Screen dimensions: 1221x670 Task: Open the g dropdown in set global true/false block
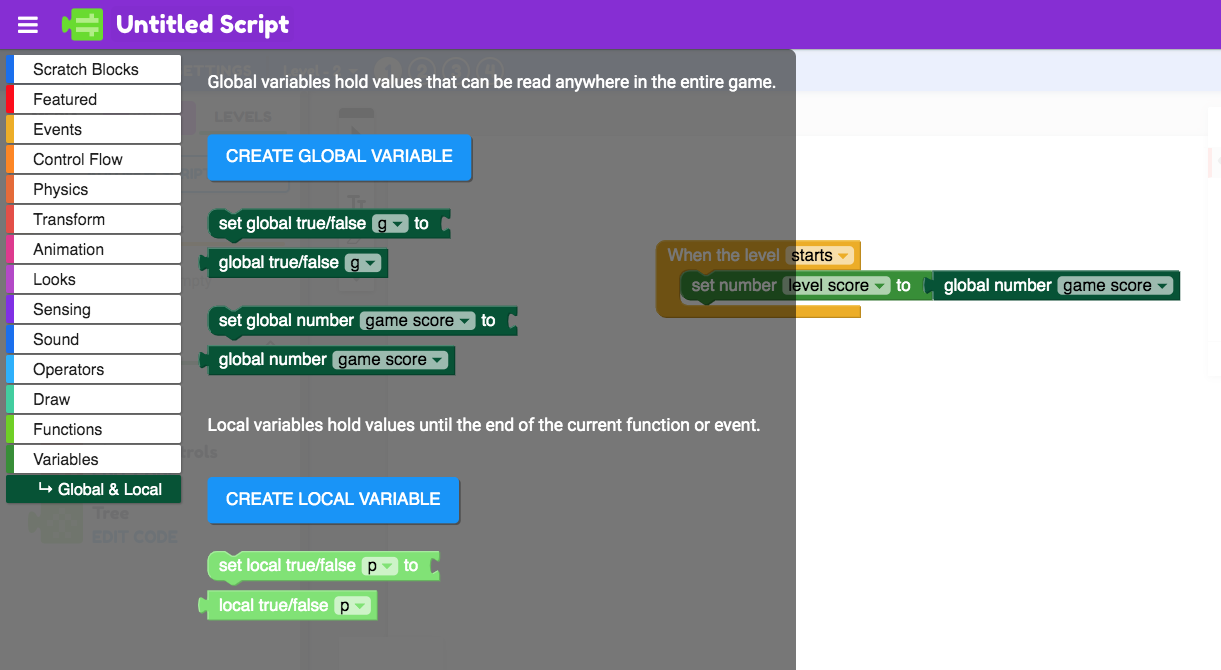[390, 224]
